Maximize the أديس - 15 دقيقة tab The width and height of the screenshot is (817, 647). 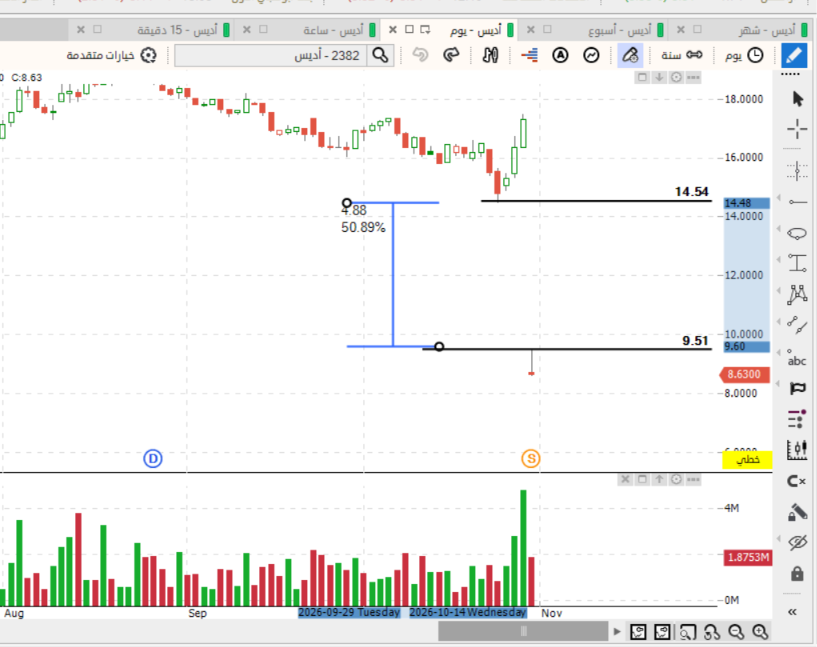coord(97,29)
